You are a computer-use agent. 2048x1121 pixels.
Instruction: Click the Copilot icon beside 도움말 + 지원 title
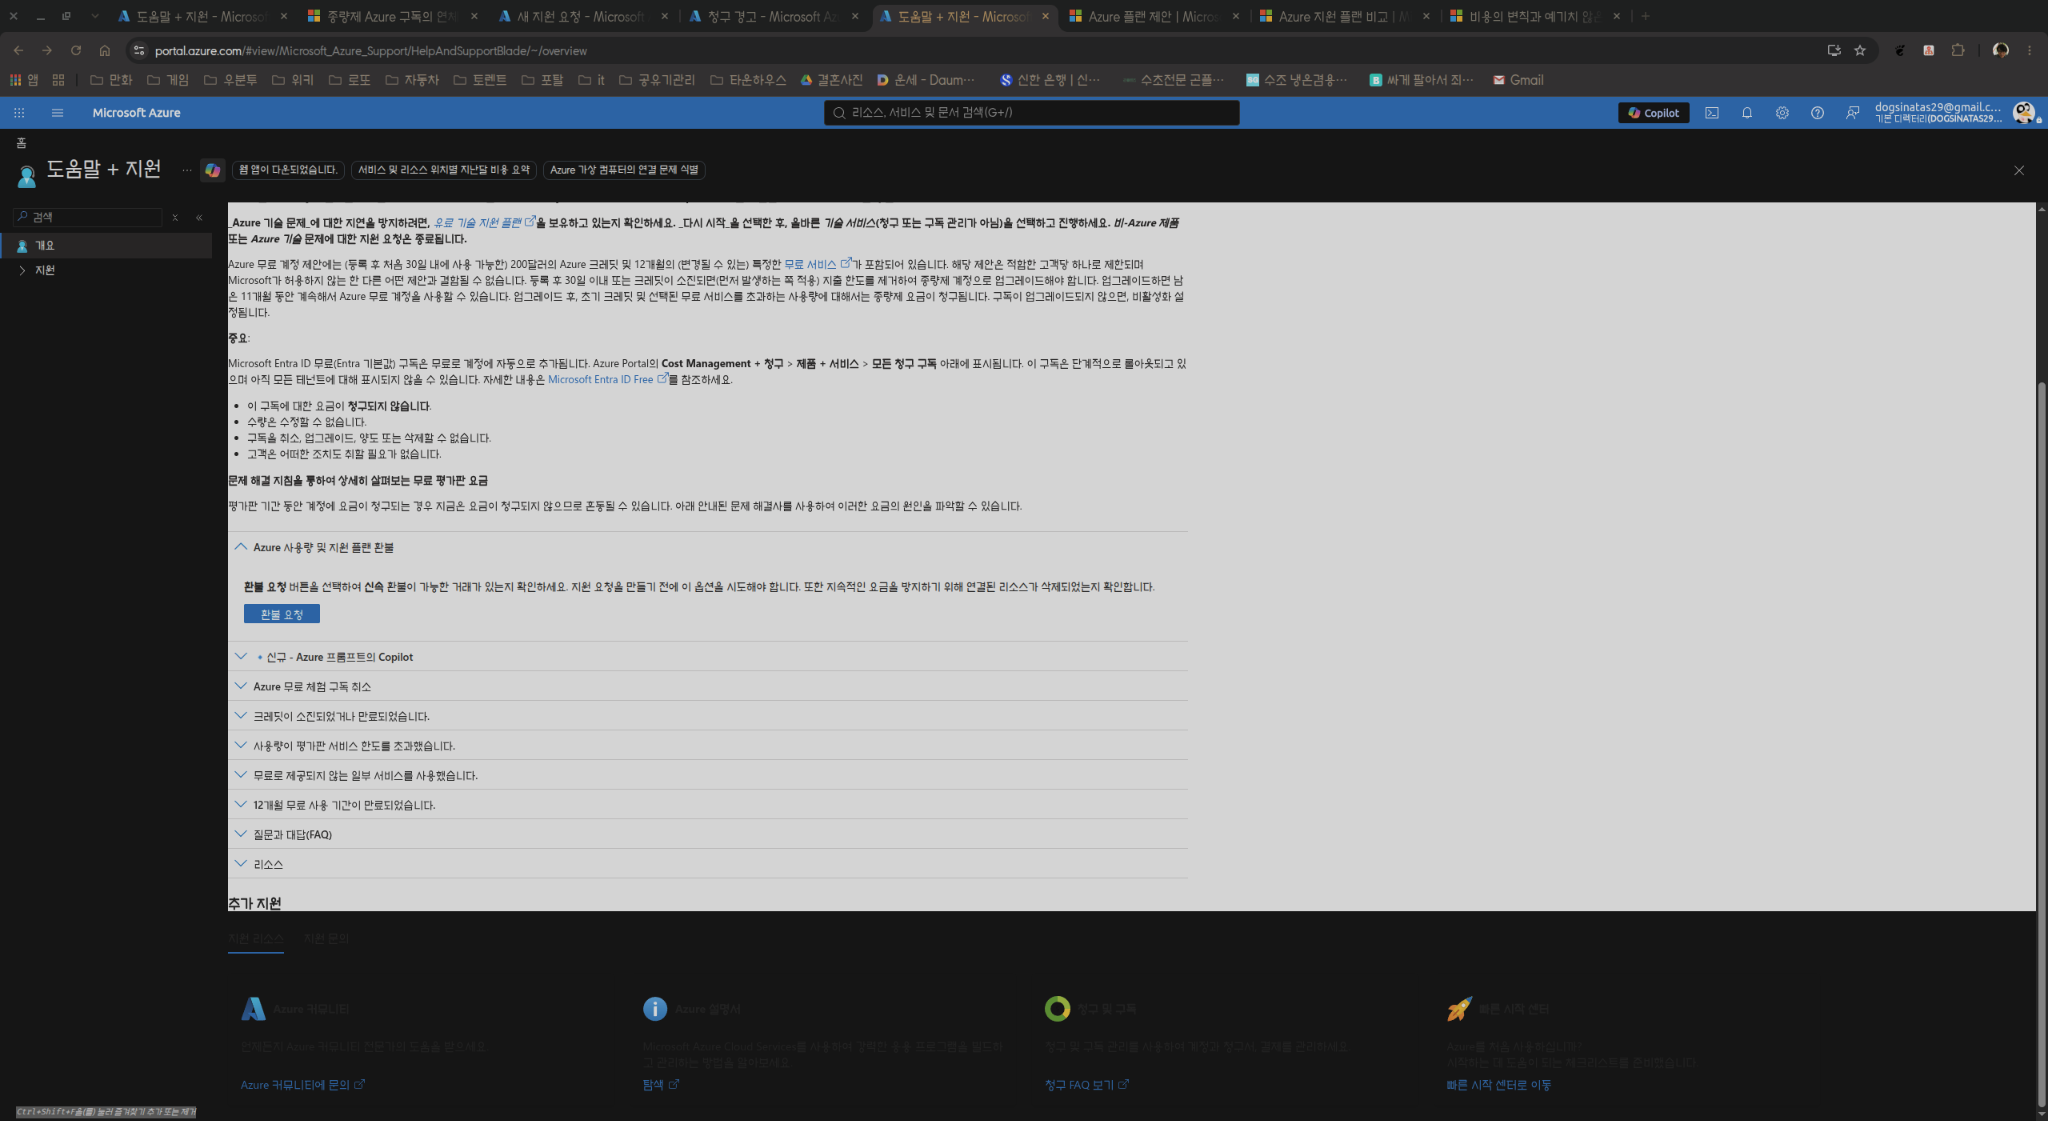[x=212, y=170]
